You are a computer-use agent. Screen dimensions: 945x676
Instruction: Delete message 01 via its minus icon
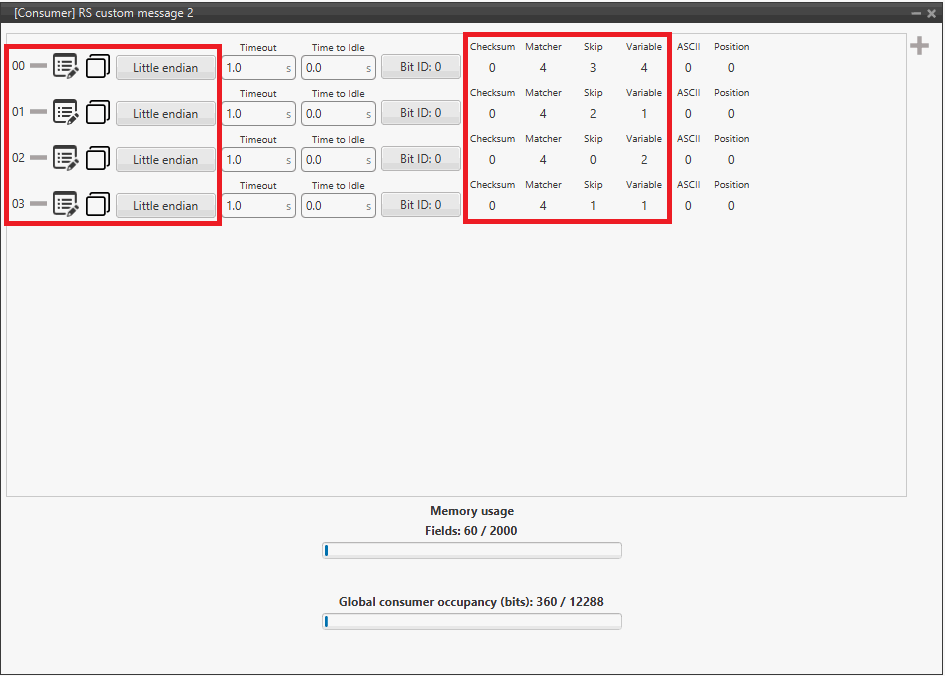click(38, 112)
